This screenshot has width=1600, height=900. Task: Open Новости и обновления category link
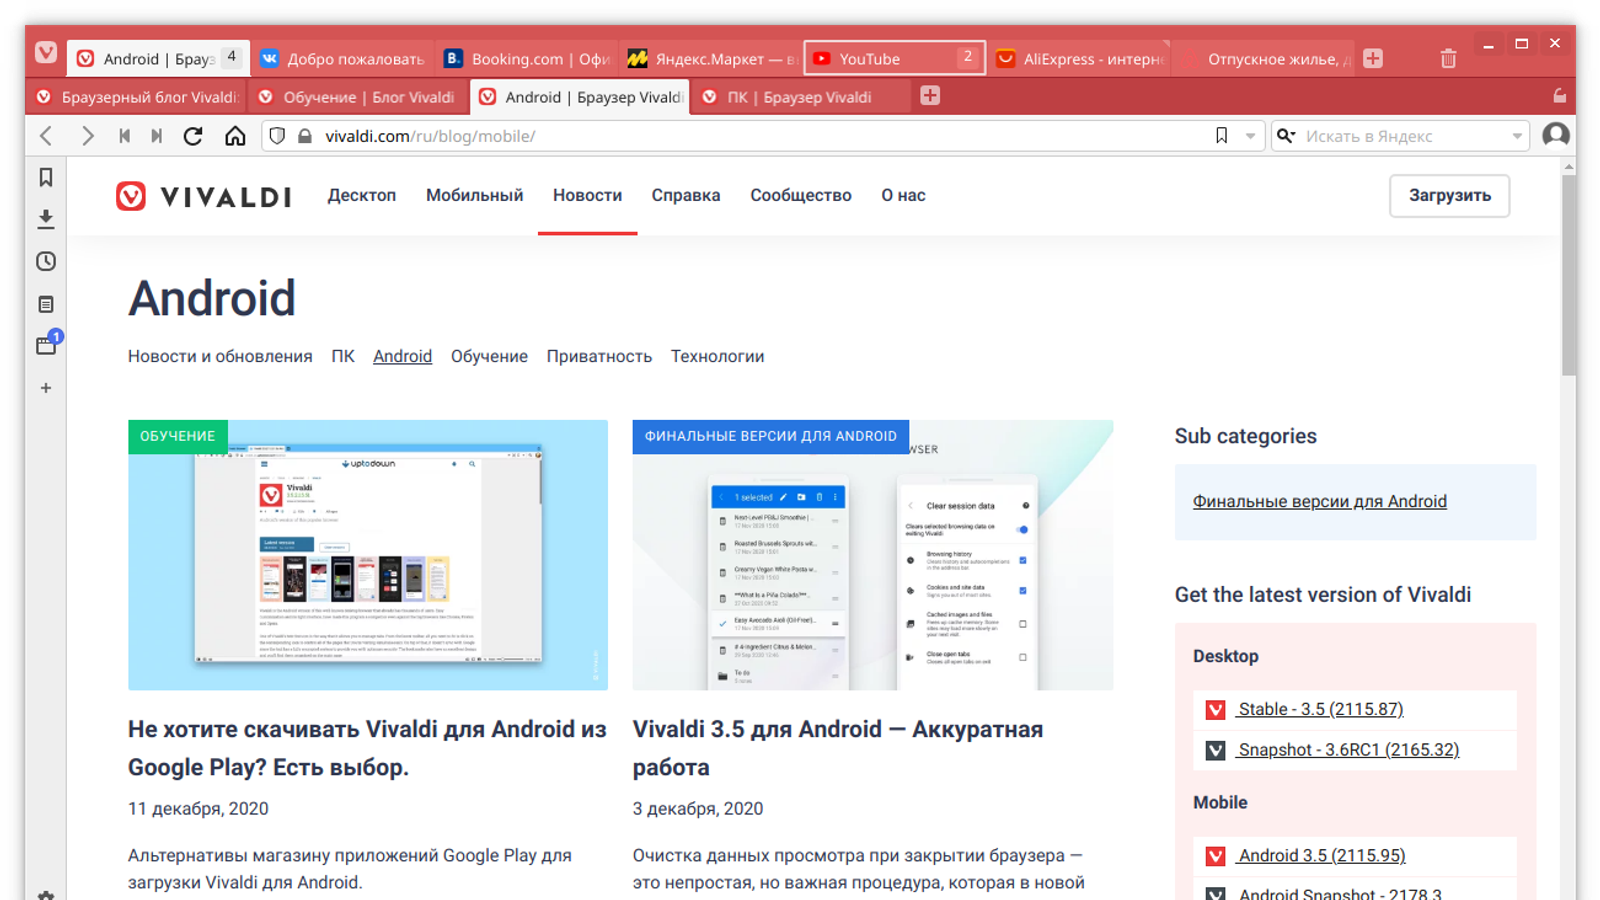[220, 356]
